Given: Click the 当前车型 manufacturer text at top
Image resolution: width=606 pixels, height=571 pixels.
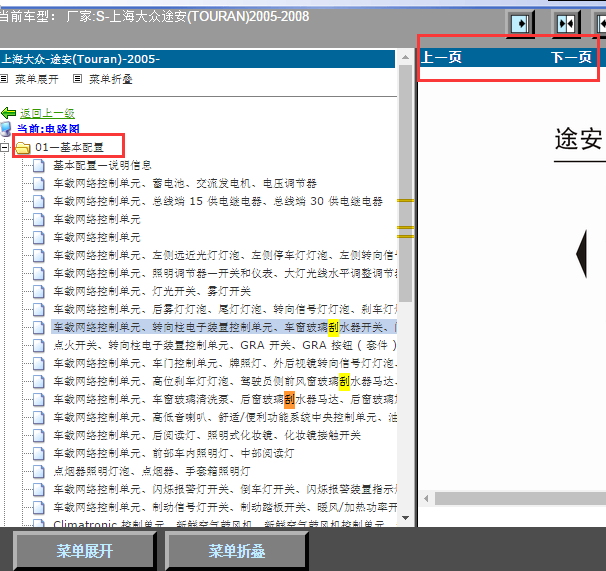Looking at the screenshot, I should 155,17.
